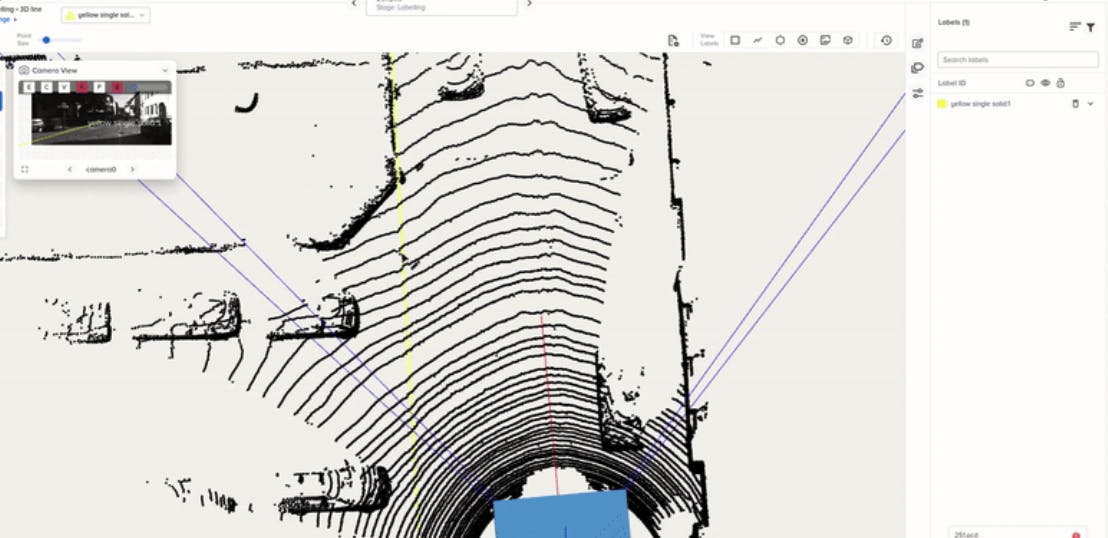Click the yellow swatch for yellow single solid1
Screen dimensions: 1108x538
942,104
